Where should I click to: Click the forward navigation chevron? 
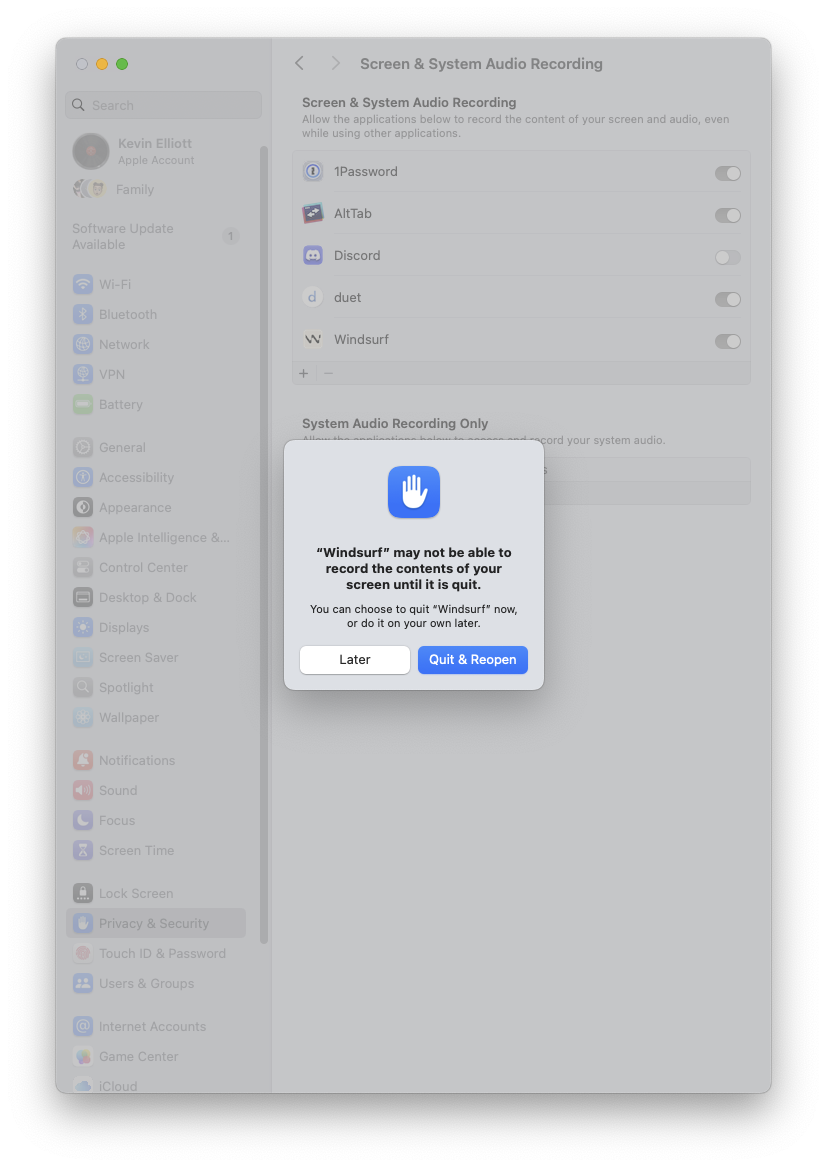point(336,64)
